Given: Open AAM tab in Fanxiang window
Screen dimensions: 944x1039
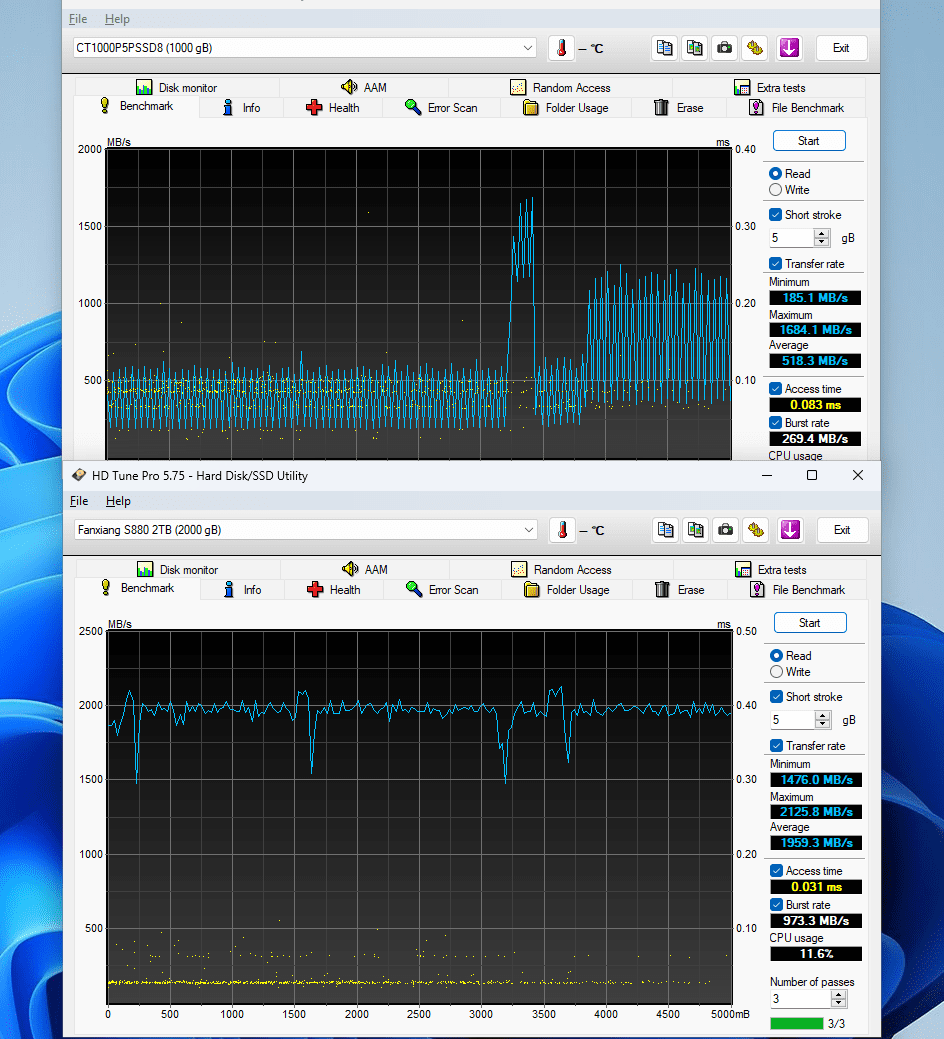Looking at the screenshot, I should point(365,569).
